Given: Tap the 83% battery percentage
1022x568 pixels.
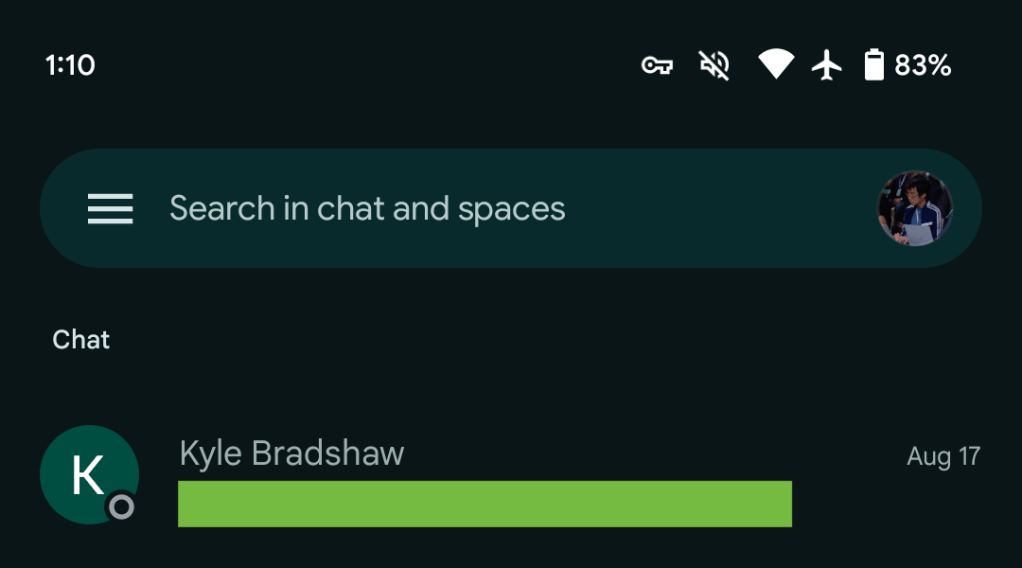Looking at the screenshot, I should 923,66.
